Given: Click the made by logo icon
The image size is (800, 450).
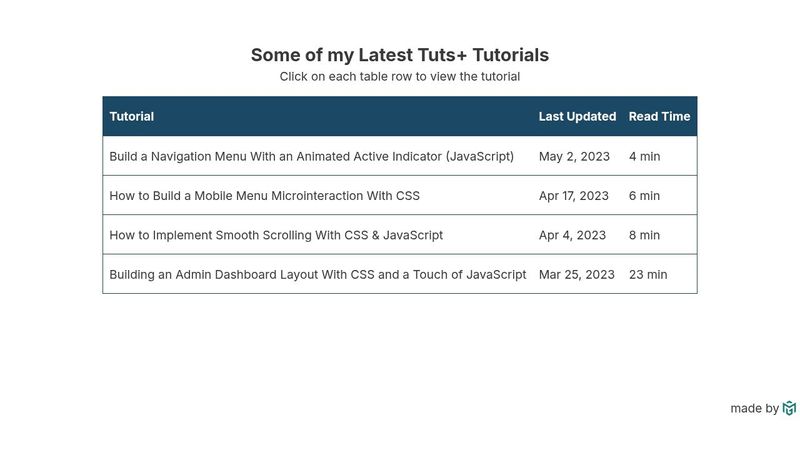Looking at the screenshot, I should click(x=789, y=408).
